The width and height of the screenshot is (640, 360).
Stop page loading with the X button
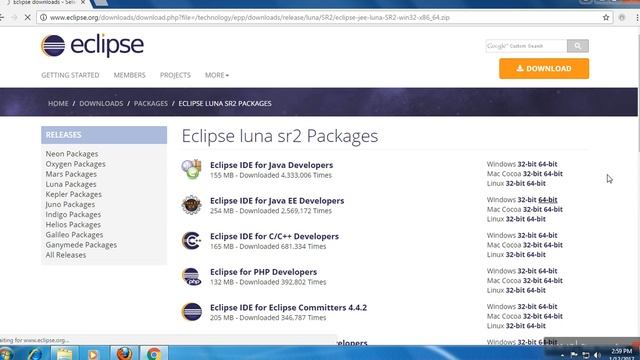(27, 18)
